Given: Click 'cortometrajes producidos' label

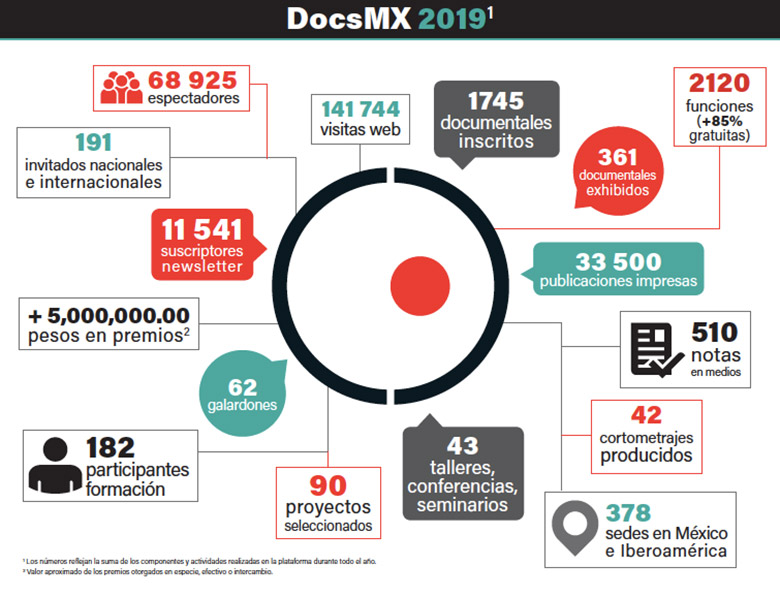Looking at the screenshot, I should click(x=646, y=447).
